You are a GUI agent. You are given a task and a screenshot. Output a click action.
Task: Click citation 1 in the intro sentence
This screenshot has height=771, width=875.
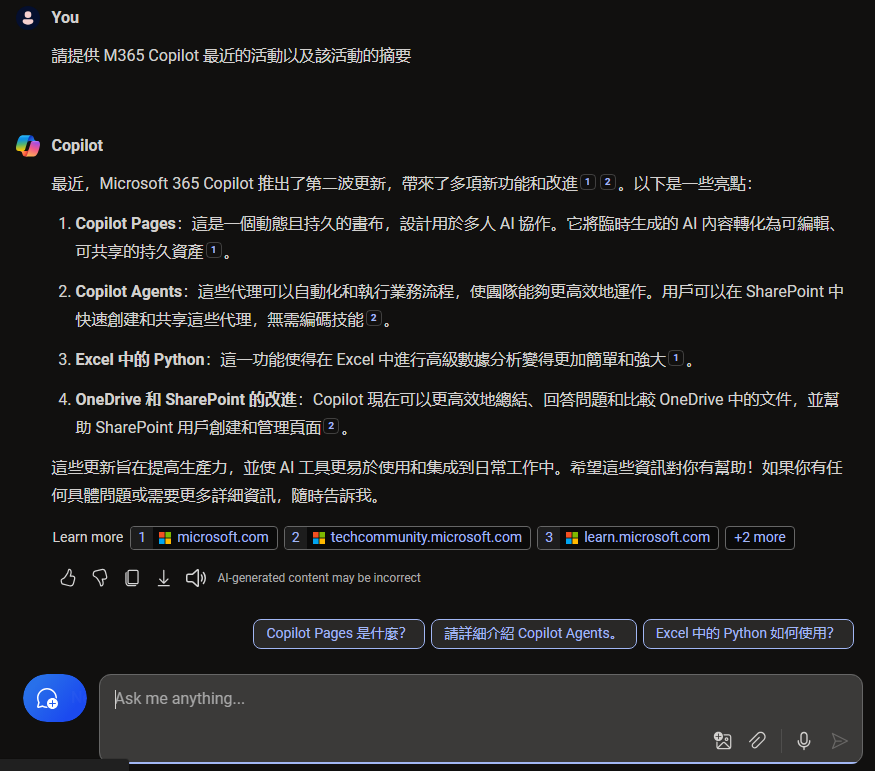(x=588, y=182)
